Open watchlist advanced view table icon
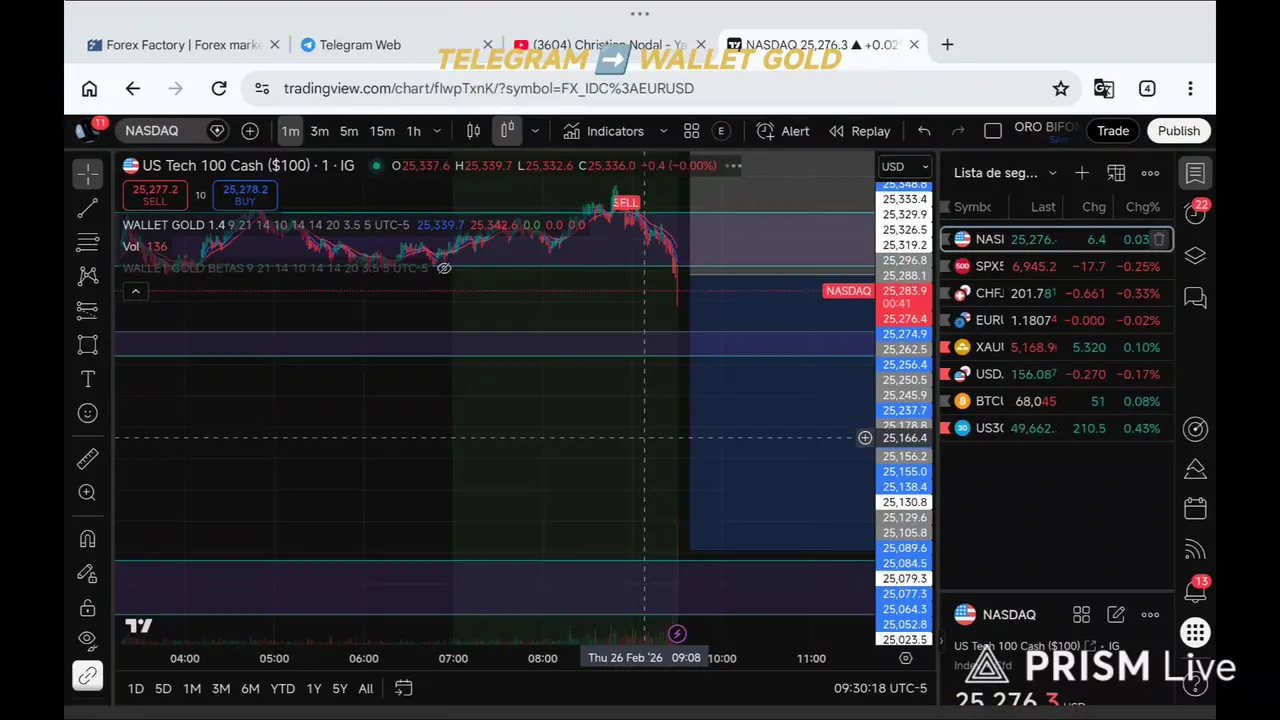Screen dimensions: 1280x720 coord(1116,173)
